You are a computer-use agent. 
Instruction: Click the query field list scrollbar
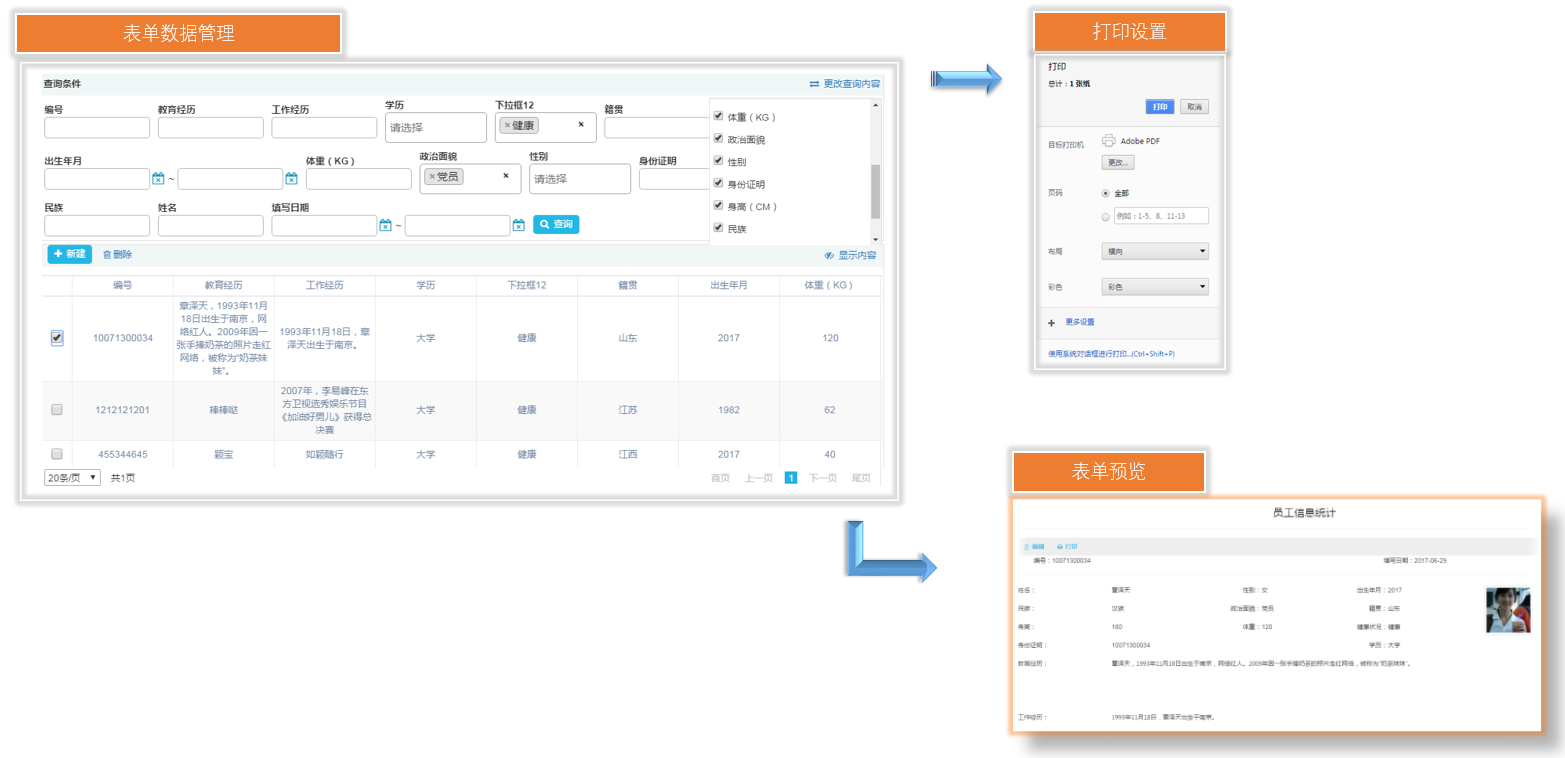pyautogui.click(x=876, y=190)
